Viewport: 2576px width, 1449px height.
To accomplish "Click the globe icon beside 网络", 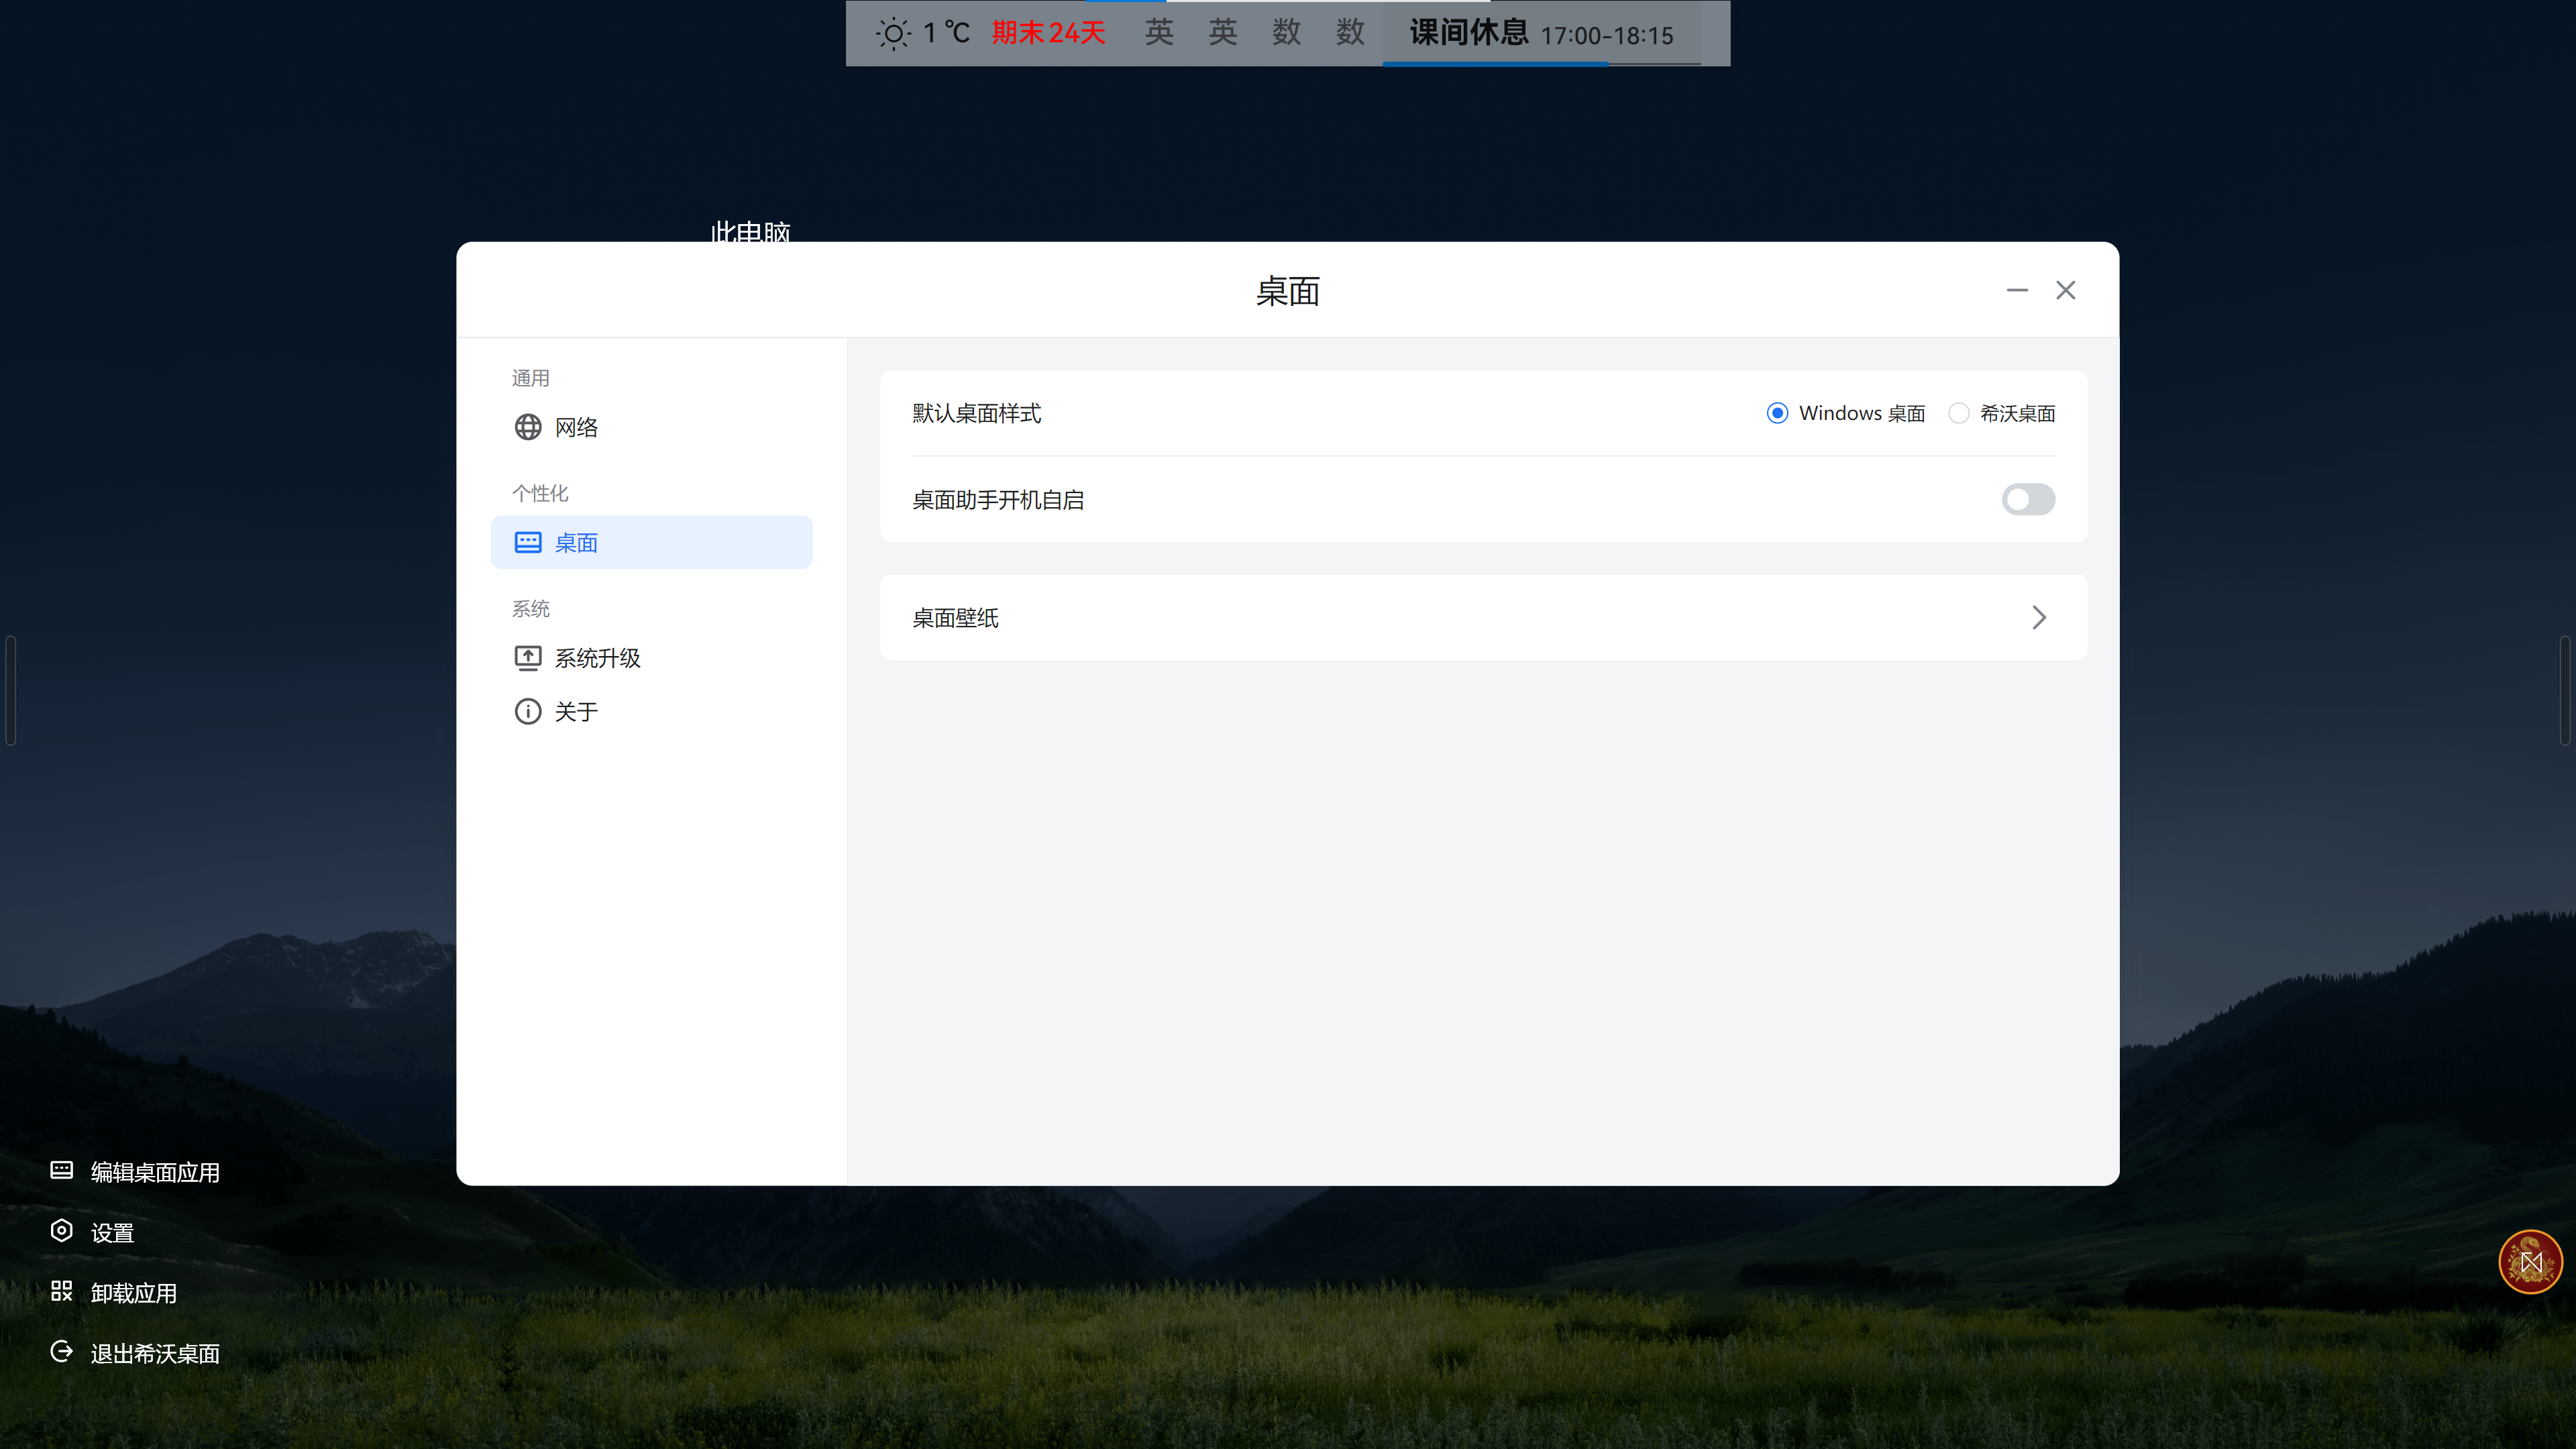I will 528,427.
